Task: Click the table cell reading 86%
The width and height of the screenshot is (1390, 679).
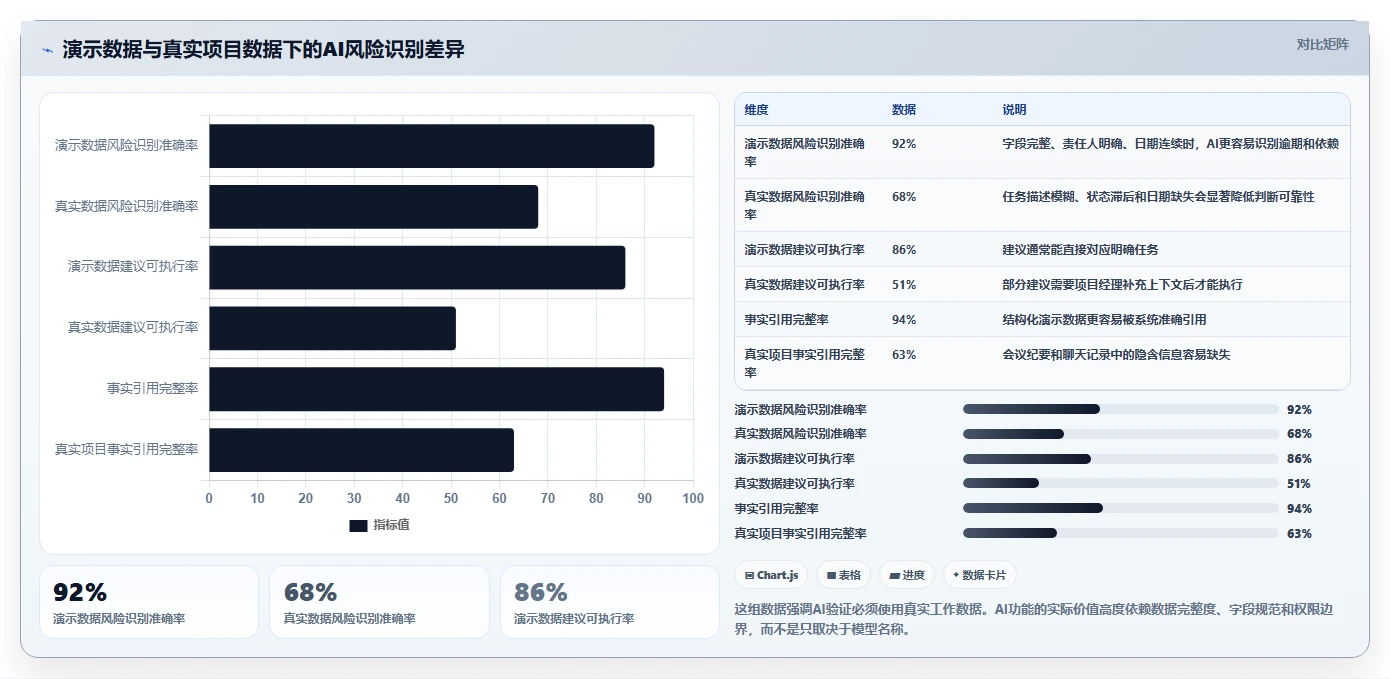Action: pyautogui.click(x=904, y=250)
